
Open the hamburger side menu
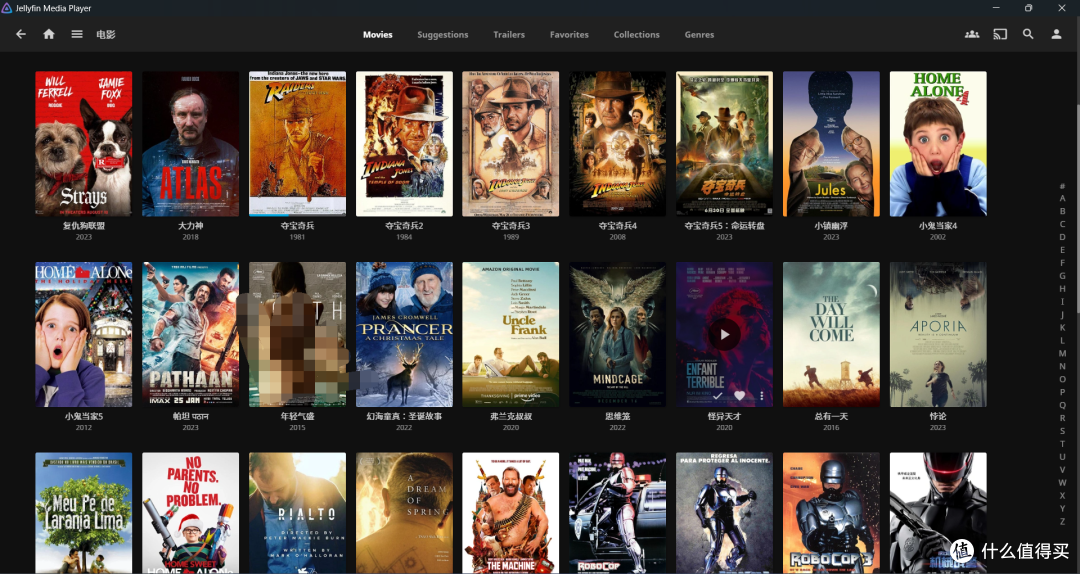click(77, 34)
